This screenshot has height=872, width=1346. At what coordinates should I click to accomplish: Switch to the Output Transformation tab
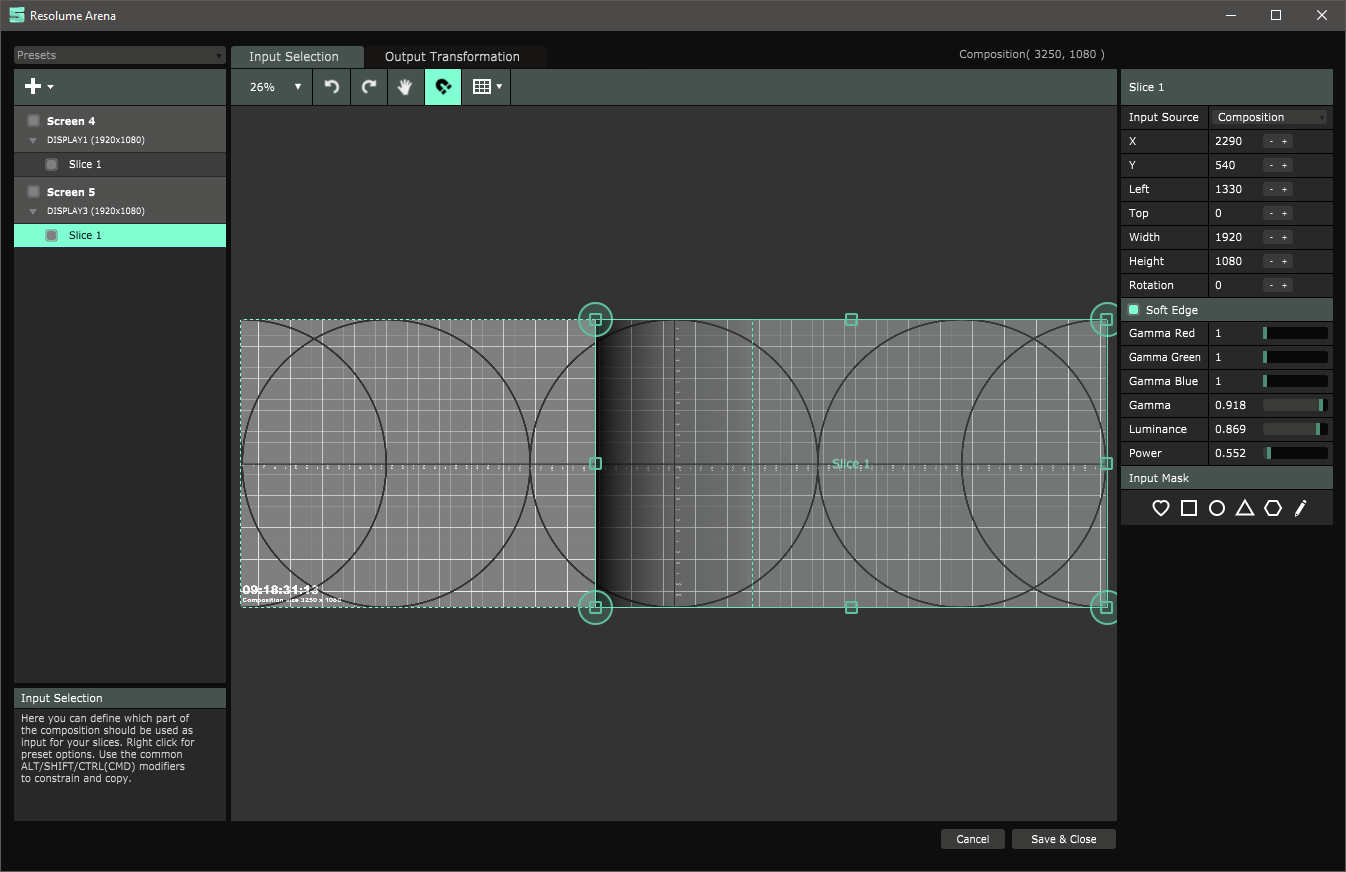pyautogui.click(x=452, y=57)
